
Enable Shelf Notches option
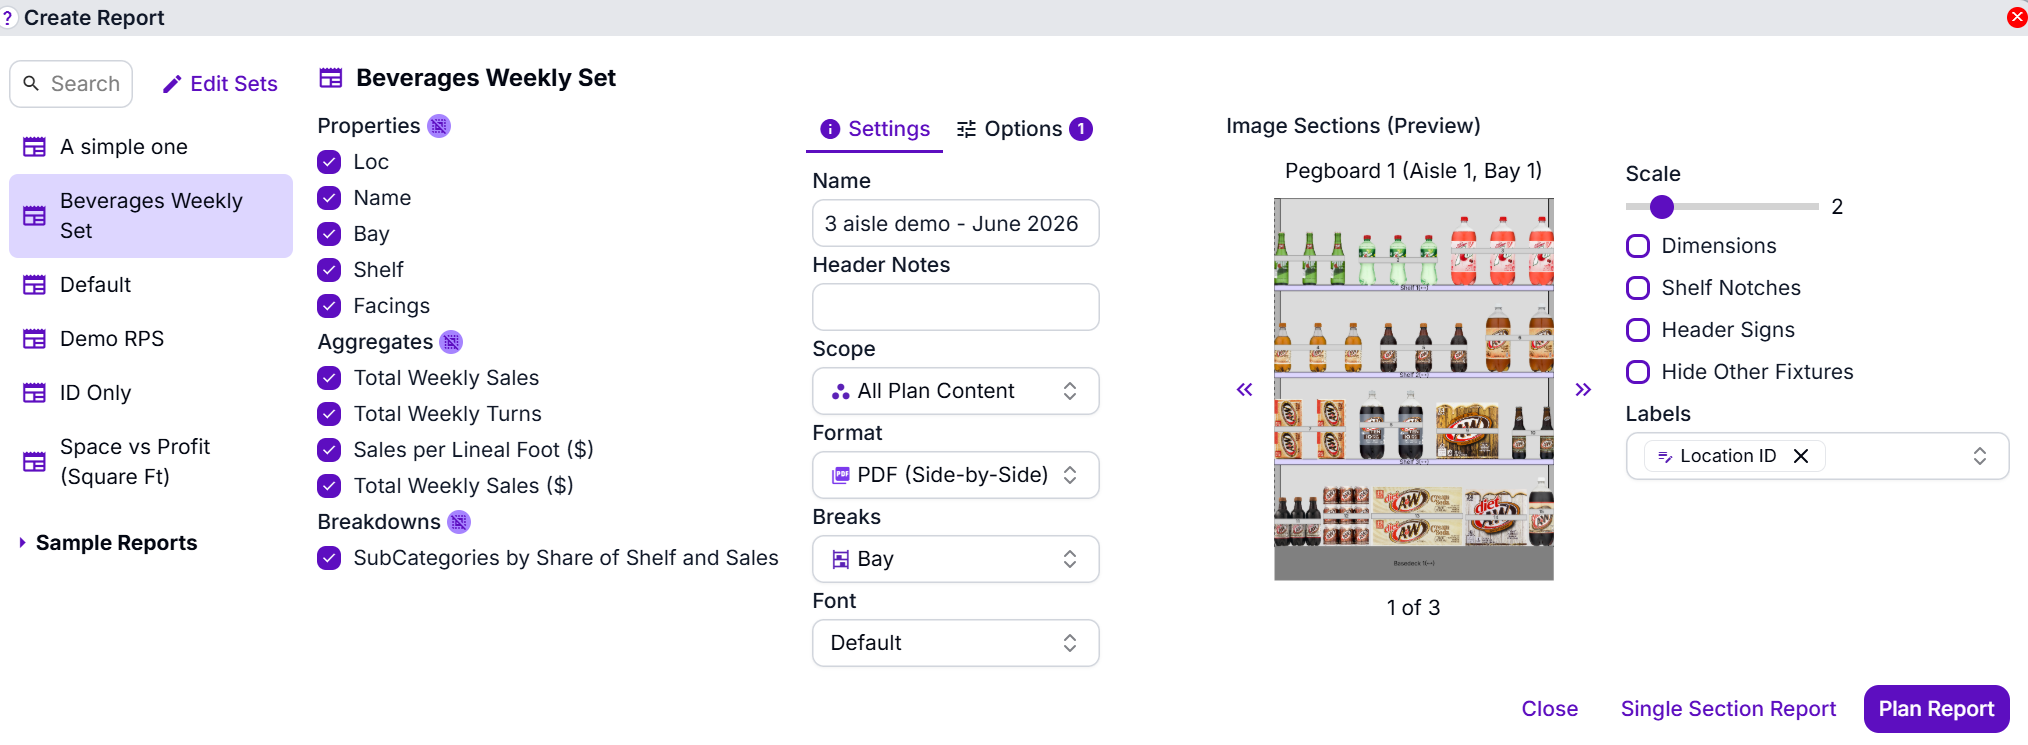[1638, 288]
